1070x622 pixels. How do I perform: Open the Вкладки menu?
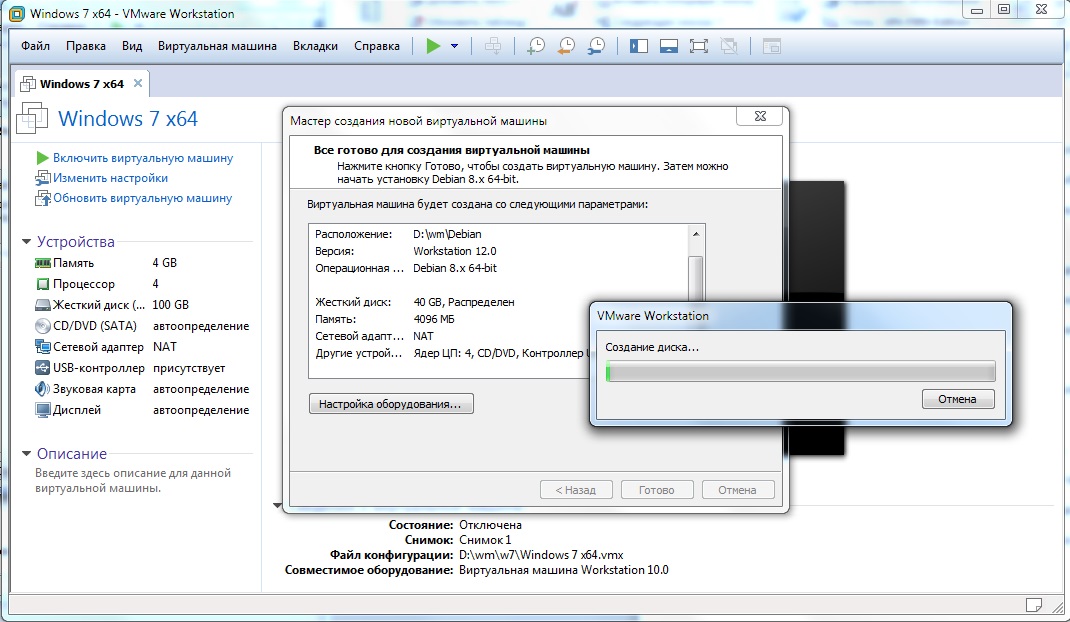coord(315,46)
